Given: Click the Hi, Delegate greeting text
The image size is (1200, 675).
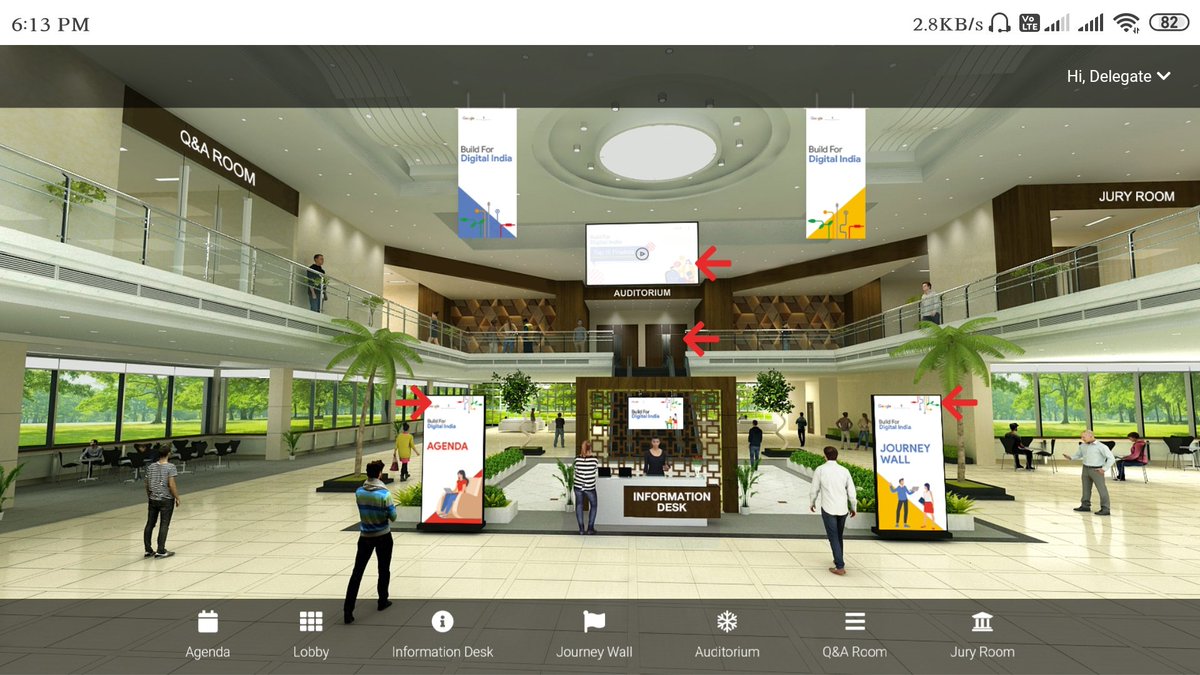Looking at the screenshot, I should point(1109,76).
